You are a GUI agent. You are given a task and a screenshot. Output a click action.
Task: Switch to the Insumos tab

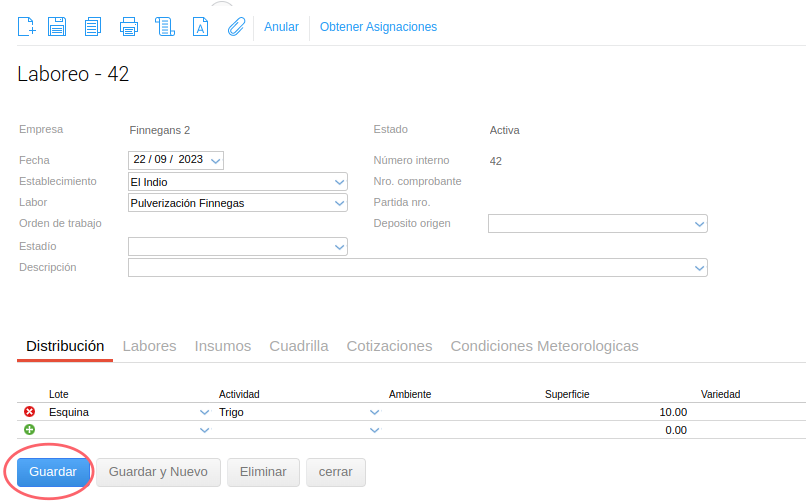point(222,346)
